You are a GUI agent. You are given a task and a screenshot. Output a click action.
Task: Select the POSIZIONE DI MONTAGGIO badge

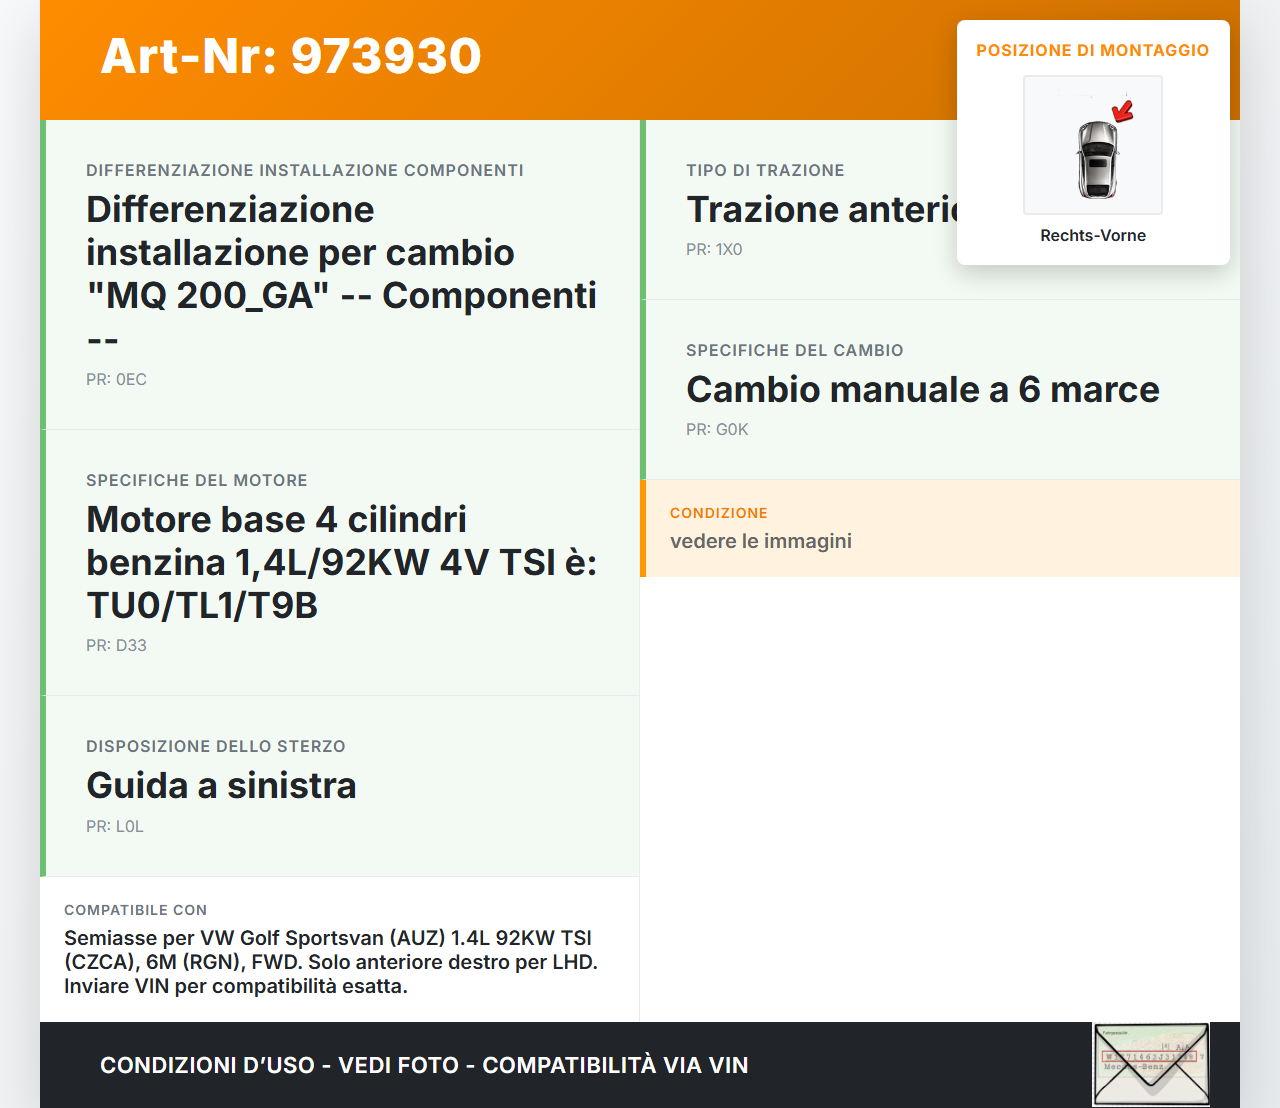[1092, 50]
